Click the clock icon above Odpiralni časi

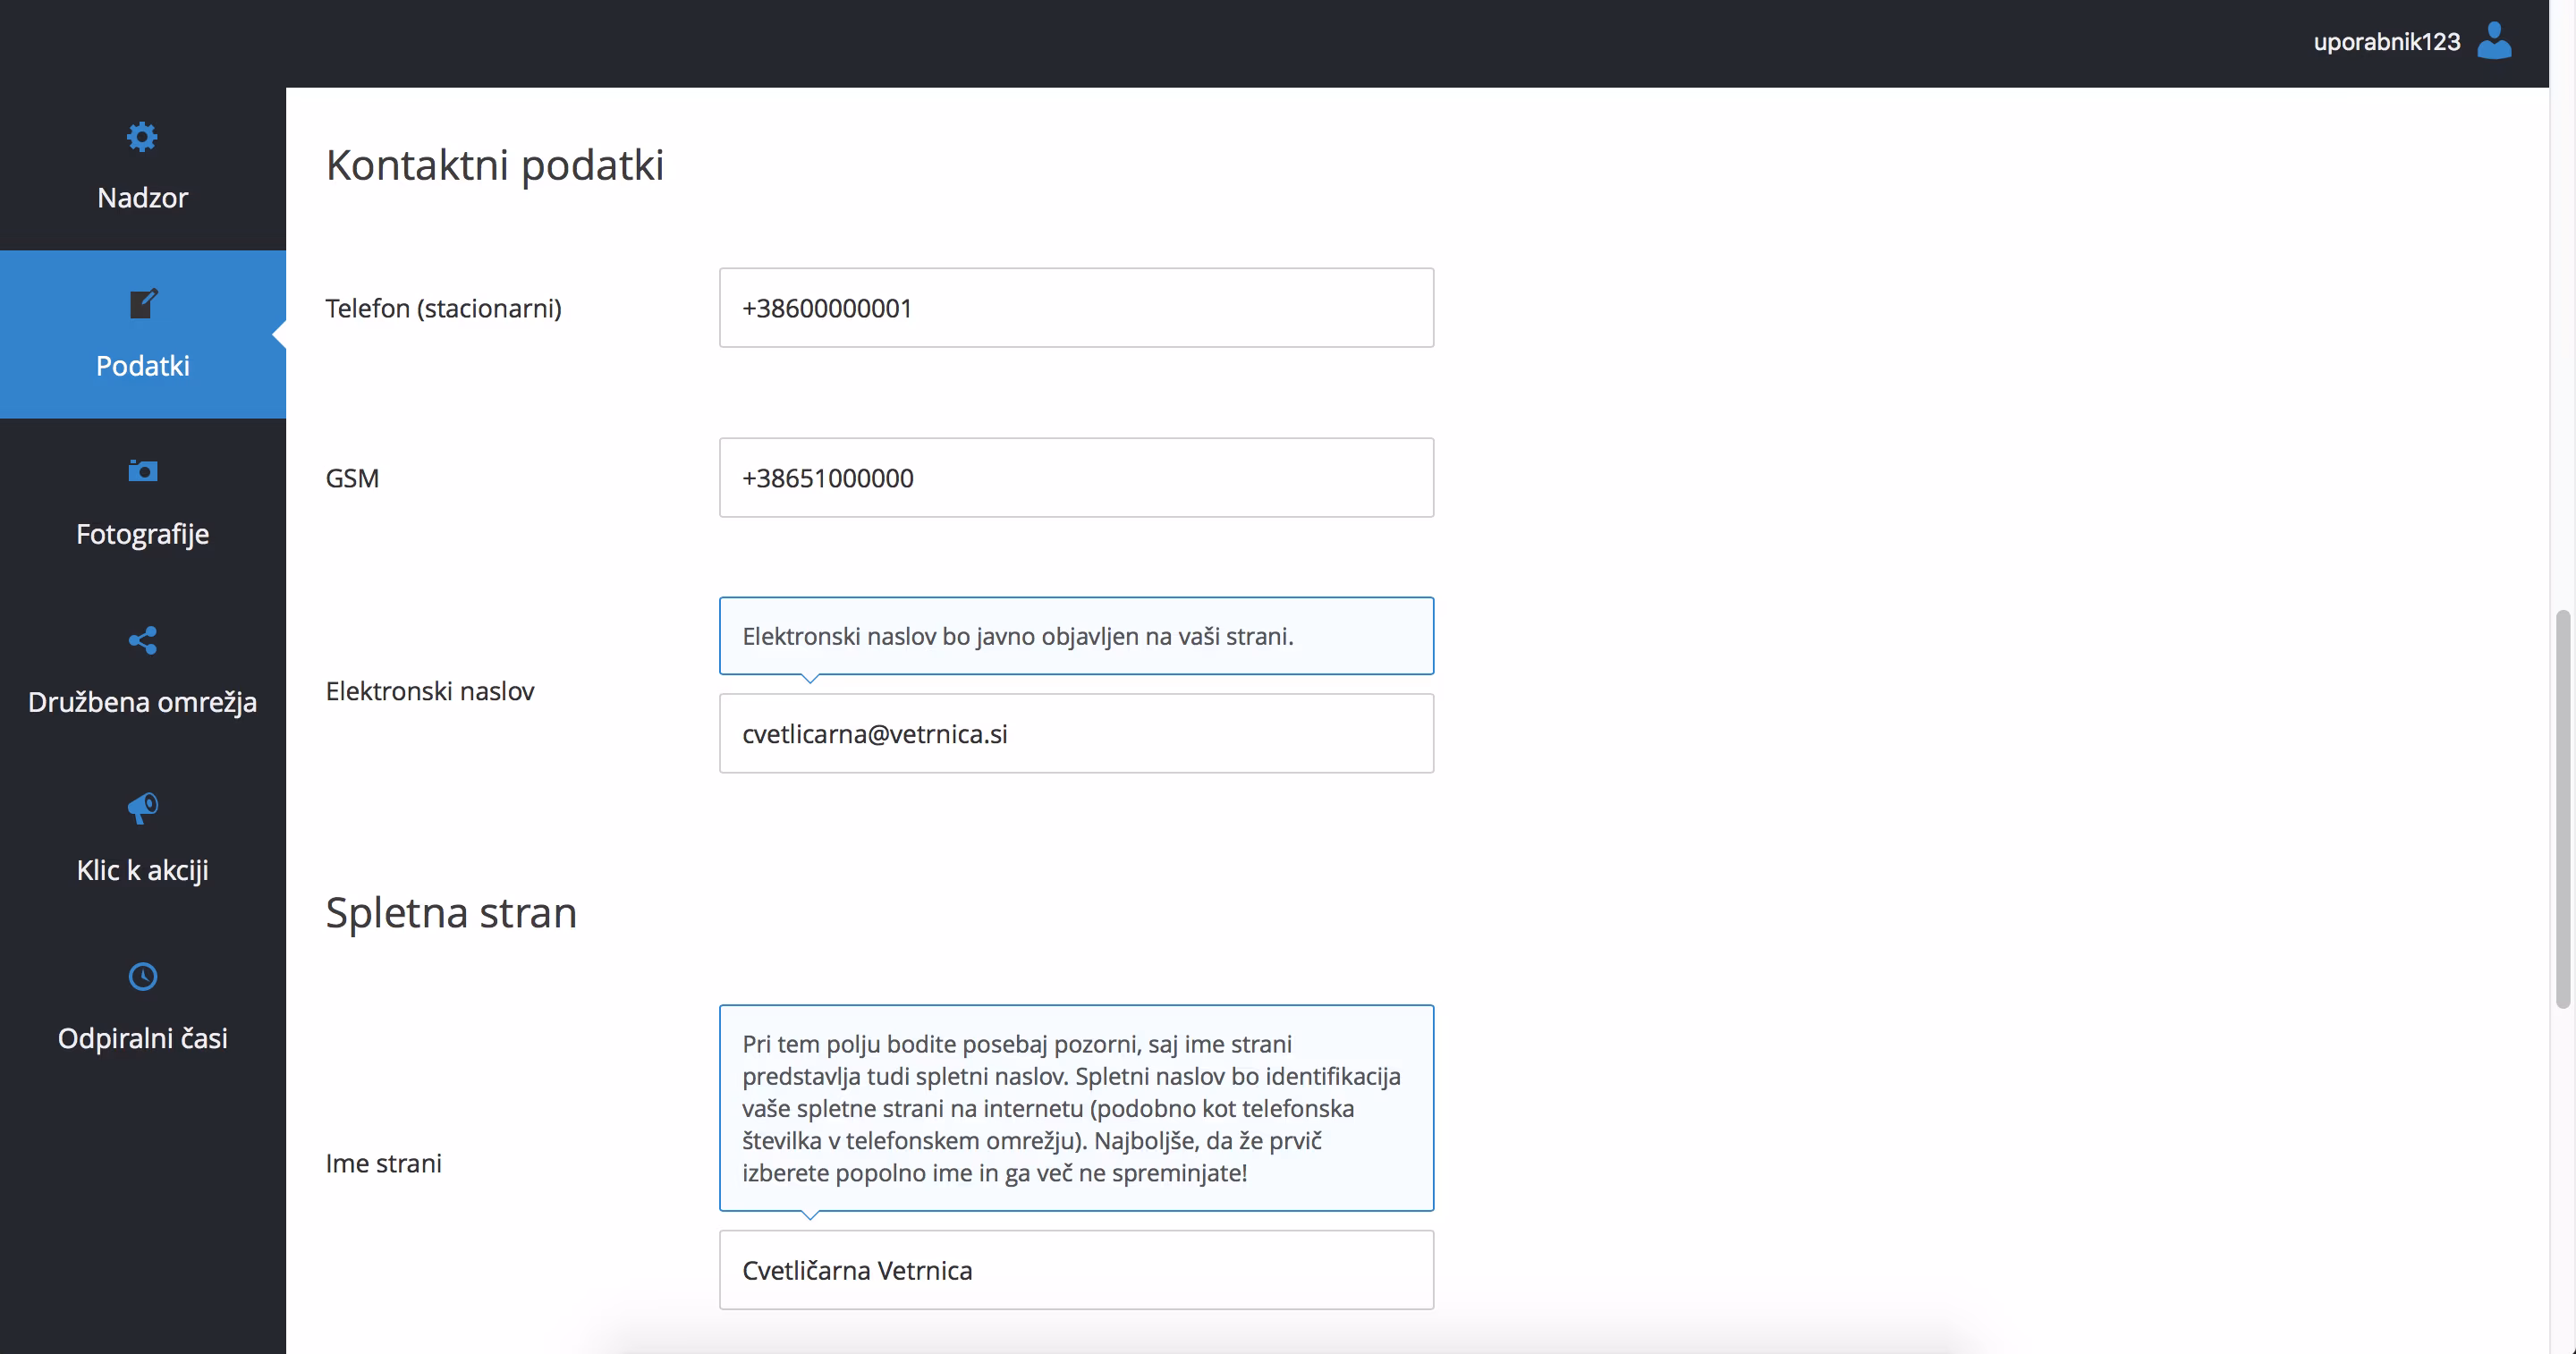point(143,976)
